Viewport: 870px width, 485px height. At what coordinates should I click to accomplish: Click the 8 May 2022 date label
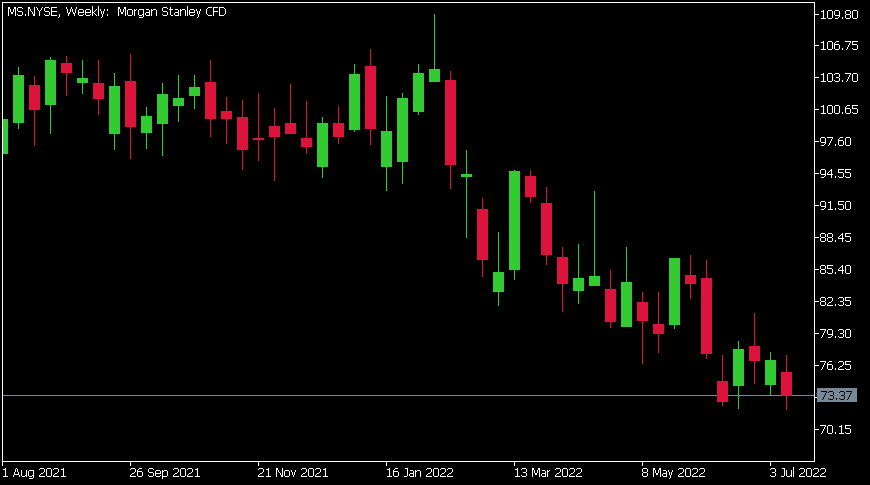click(674, 473)
